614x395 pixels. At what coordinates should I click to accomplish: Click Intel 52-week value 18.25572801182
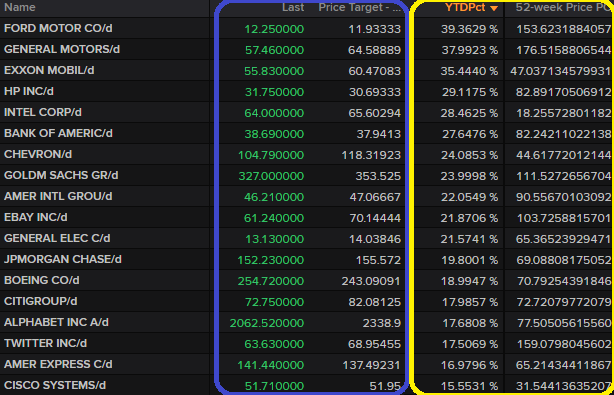(564, 113)
